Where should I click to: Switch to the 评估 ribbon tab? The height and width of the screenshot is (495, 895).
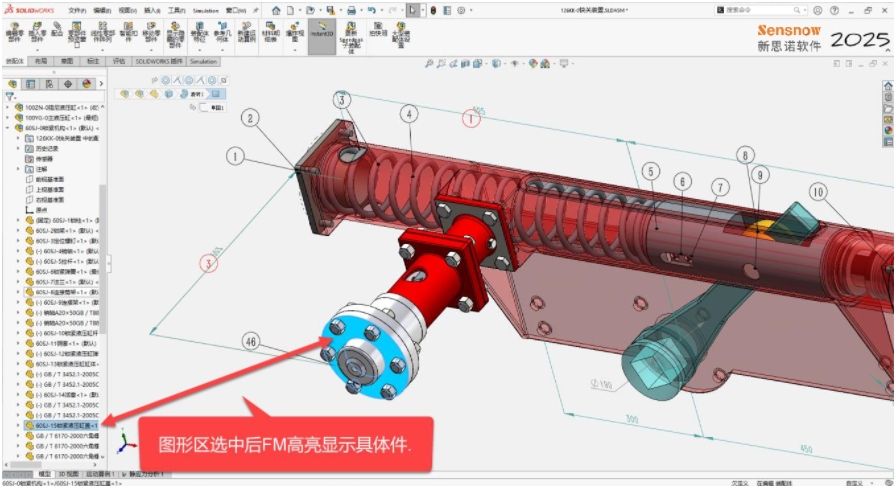coord(118,61)
